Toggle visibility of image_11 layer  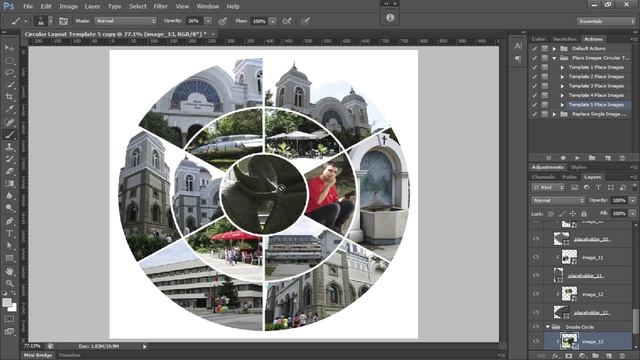click(x=536, y=257)
